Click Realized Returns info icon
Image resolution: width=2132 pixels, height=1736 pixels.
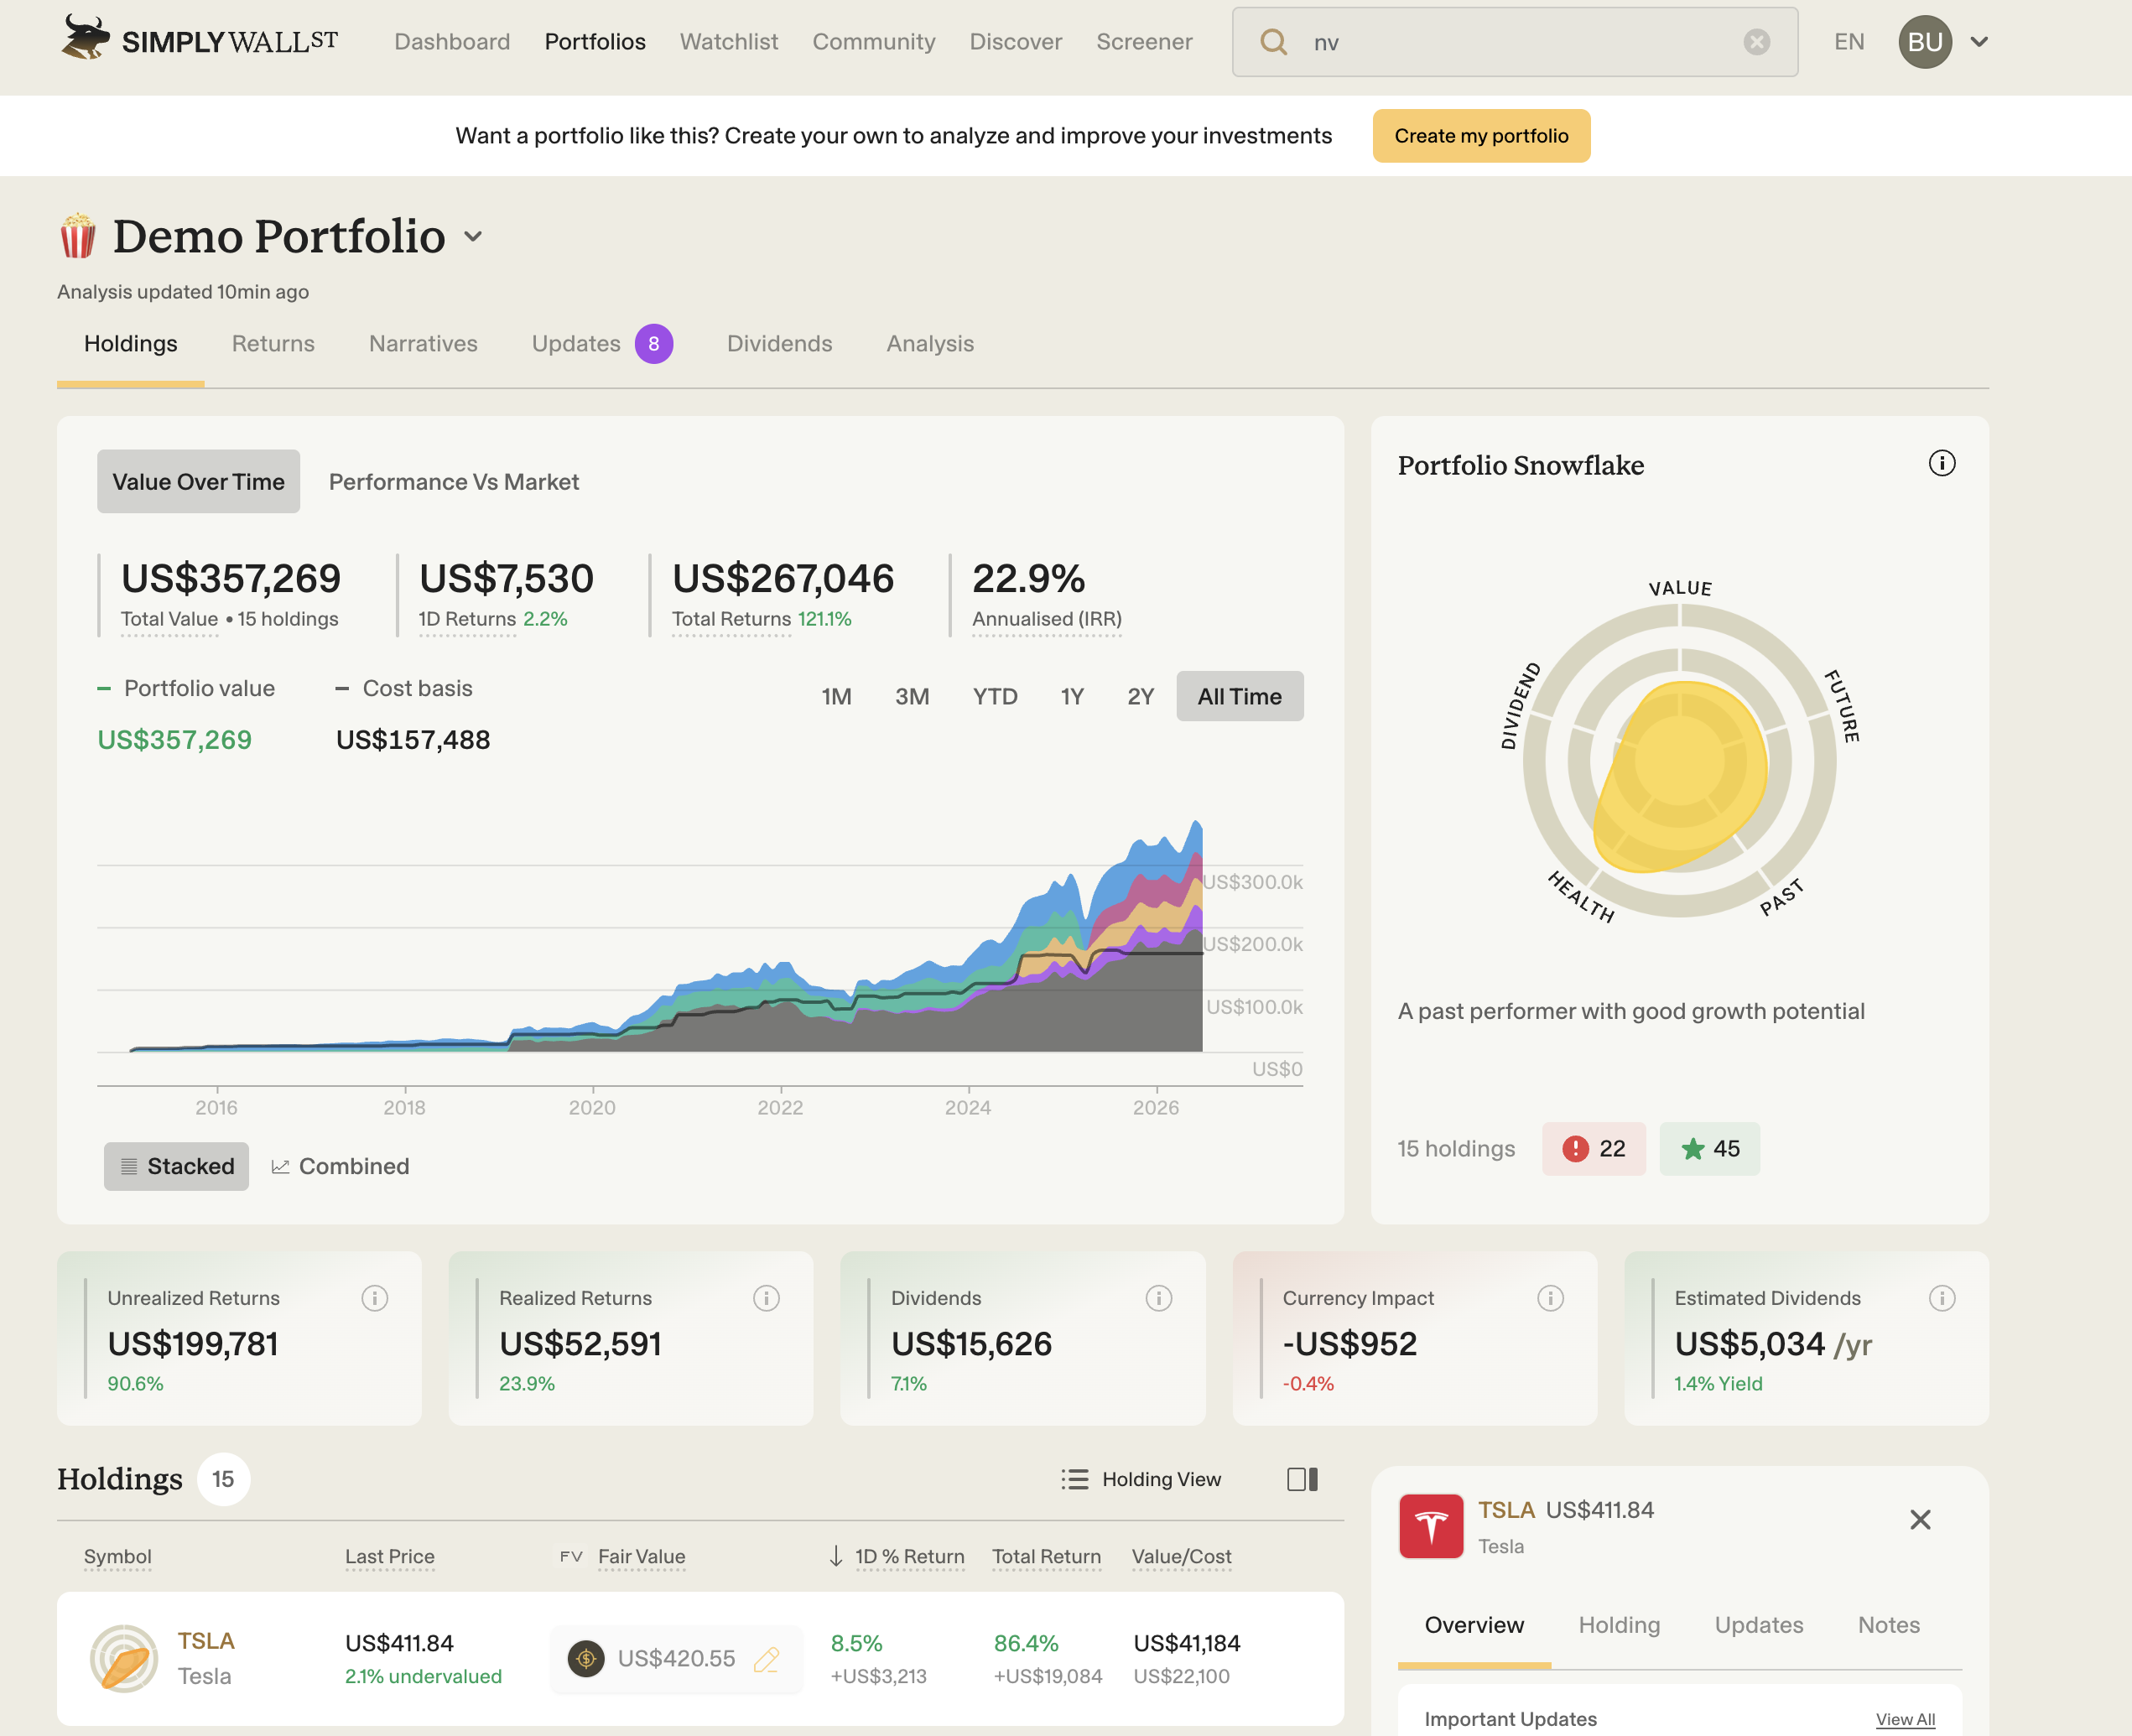coord(766,1298)
